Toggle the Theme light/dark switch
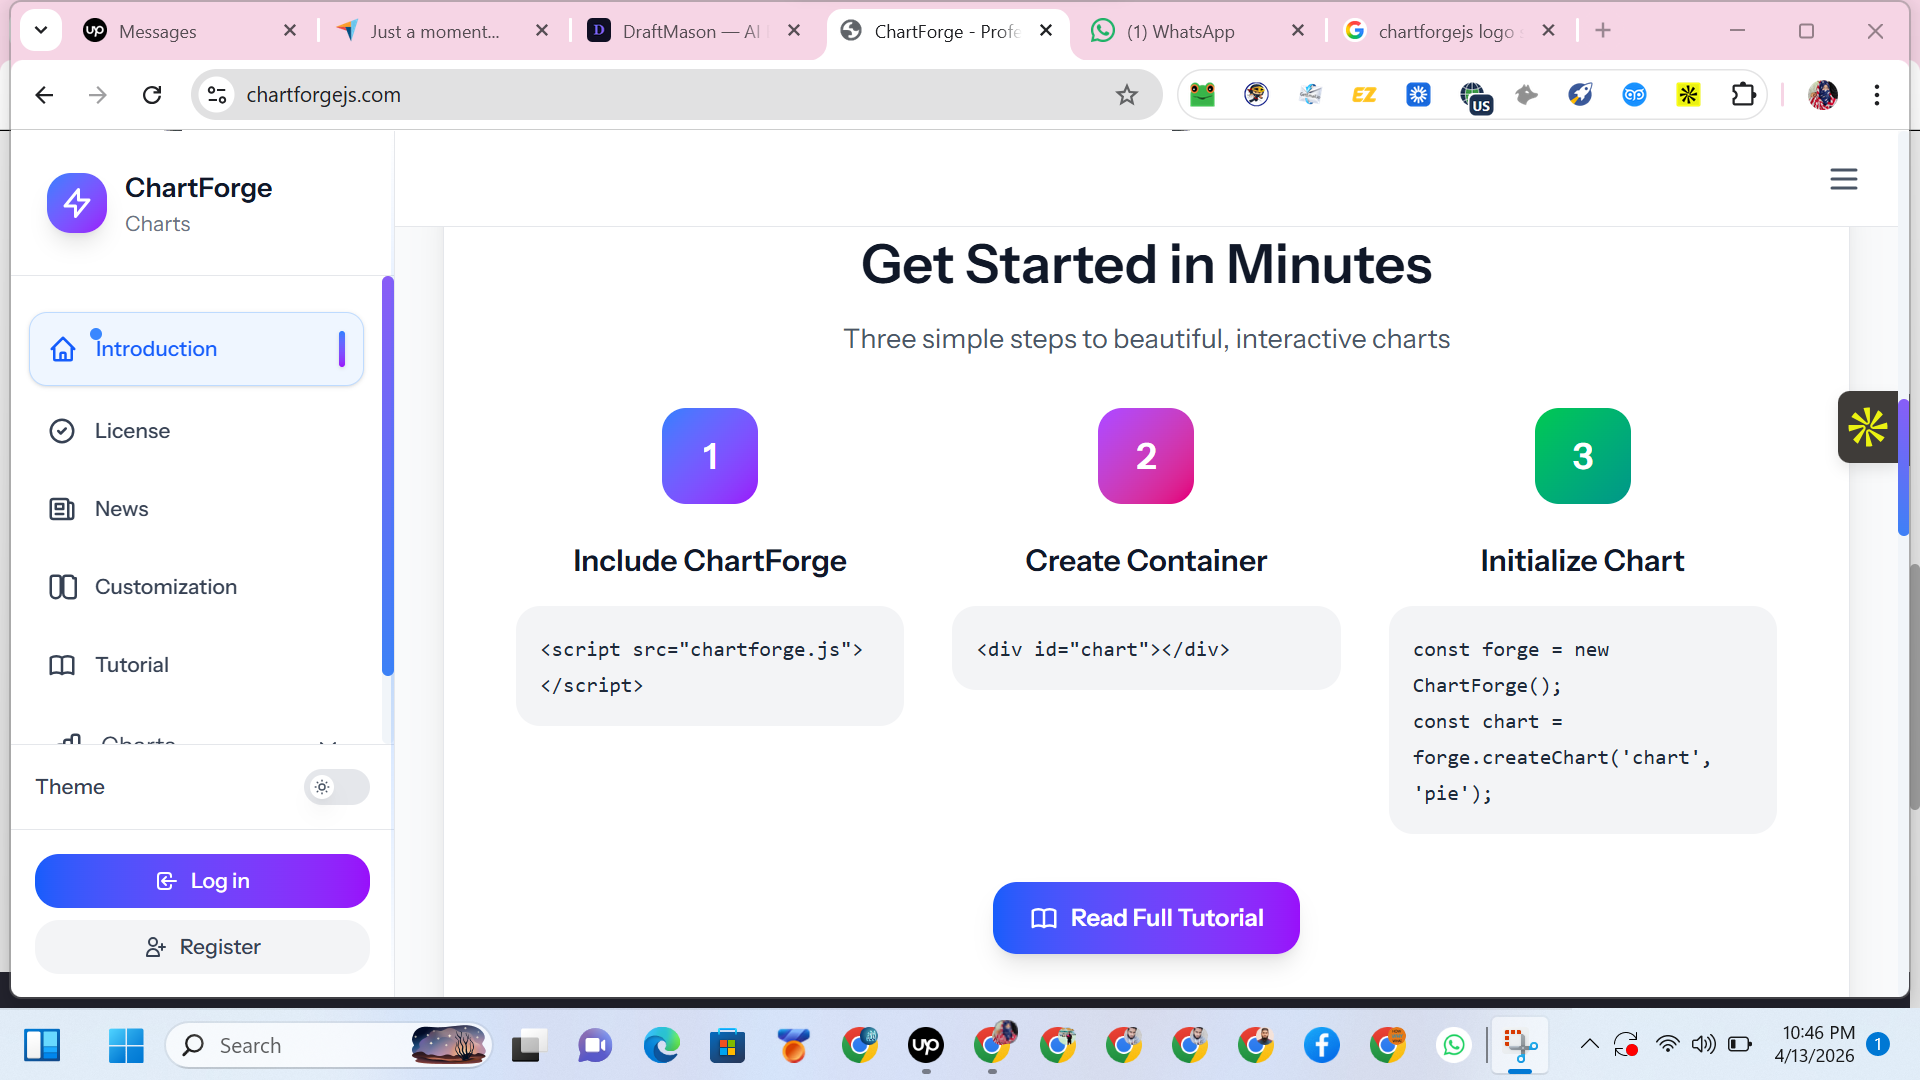This screenshot has width=1920, height=1080. [336, 787]
